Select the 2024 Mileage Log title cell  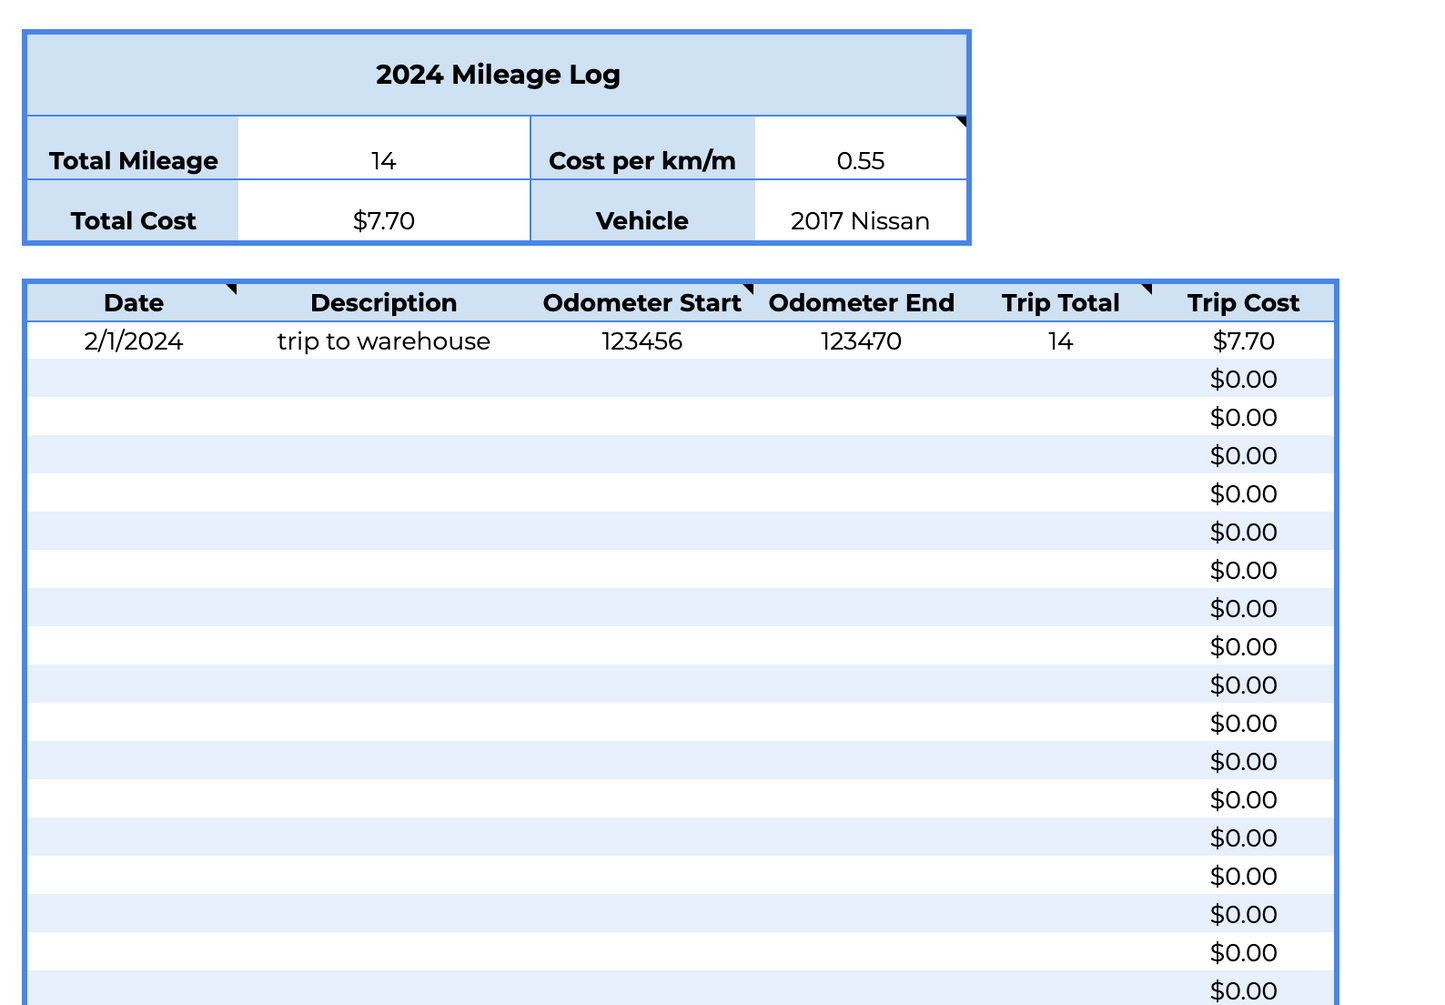(x=497, y=75)
